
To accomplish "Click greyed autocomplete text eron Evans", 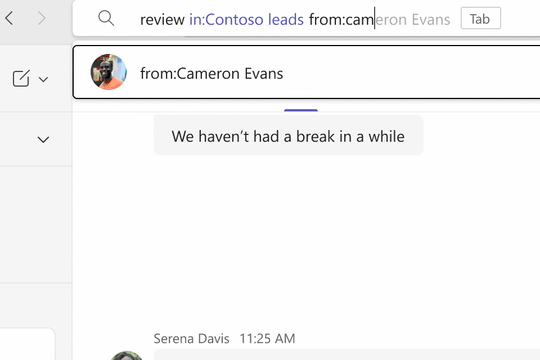I will pos(413,20).
